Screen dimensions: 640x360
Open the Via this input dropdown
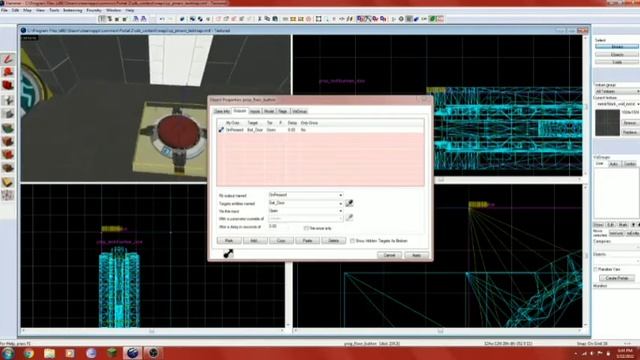point(306,211)
